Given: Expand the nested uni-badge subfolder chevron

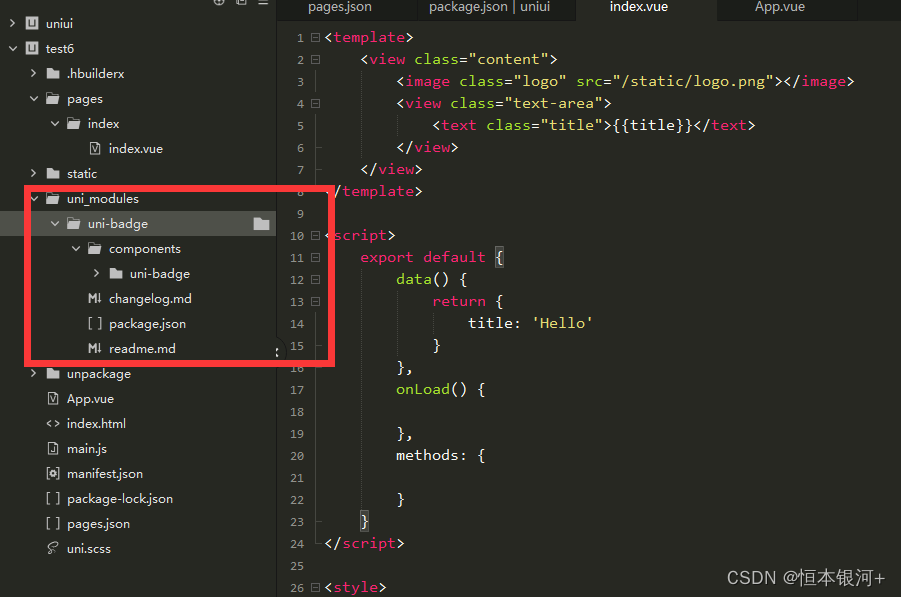Looking at the screenshot, I should pyautogui.click(x=97, y=274).
